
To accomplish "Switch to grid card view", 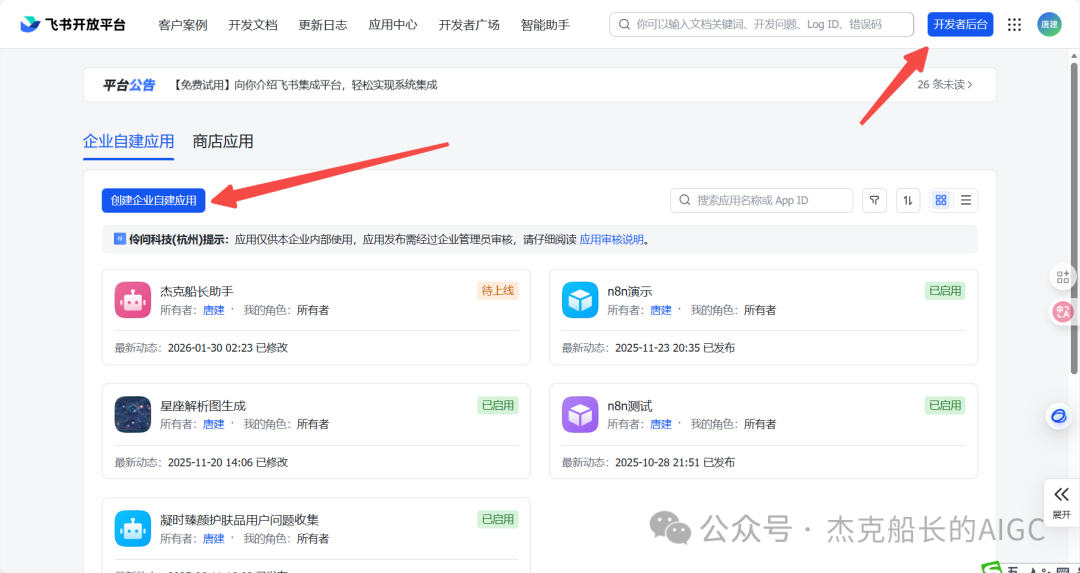I will tap(941, 200).
